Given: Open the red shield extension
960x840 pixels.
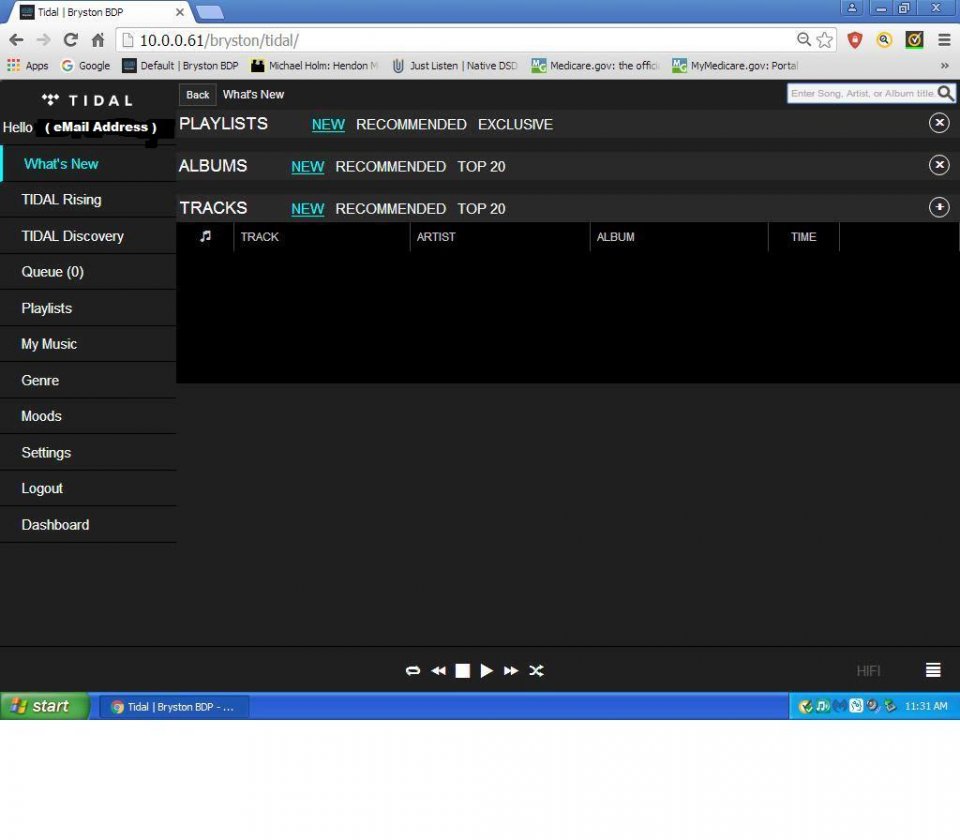Looking at the screenshot, I should (855, 40).
